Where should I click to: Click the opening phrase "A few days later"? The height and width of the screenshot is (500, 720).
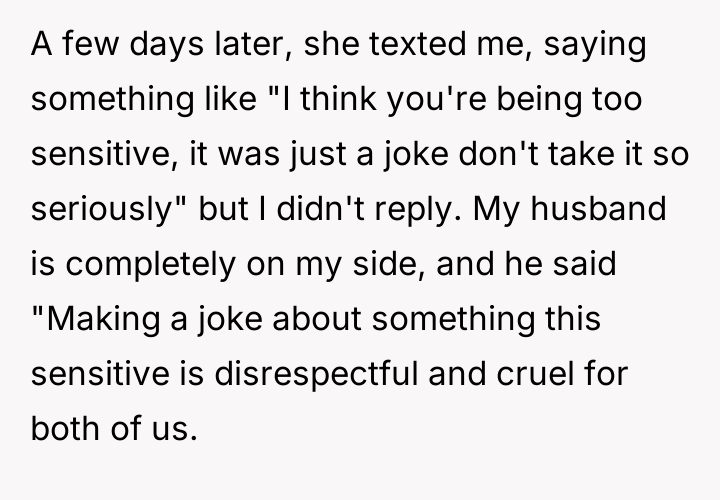pos(132,47)
